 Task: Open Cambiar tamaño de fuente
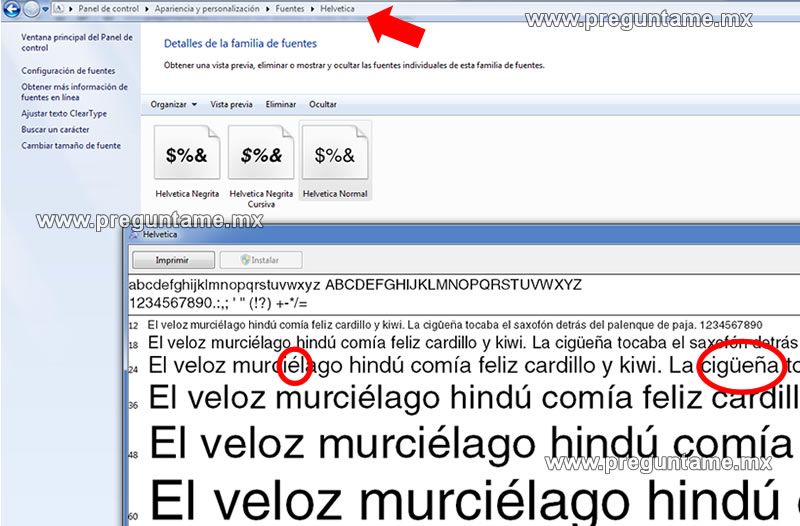tap(71, 145)
